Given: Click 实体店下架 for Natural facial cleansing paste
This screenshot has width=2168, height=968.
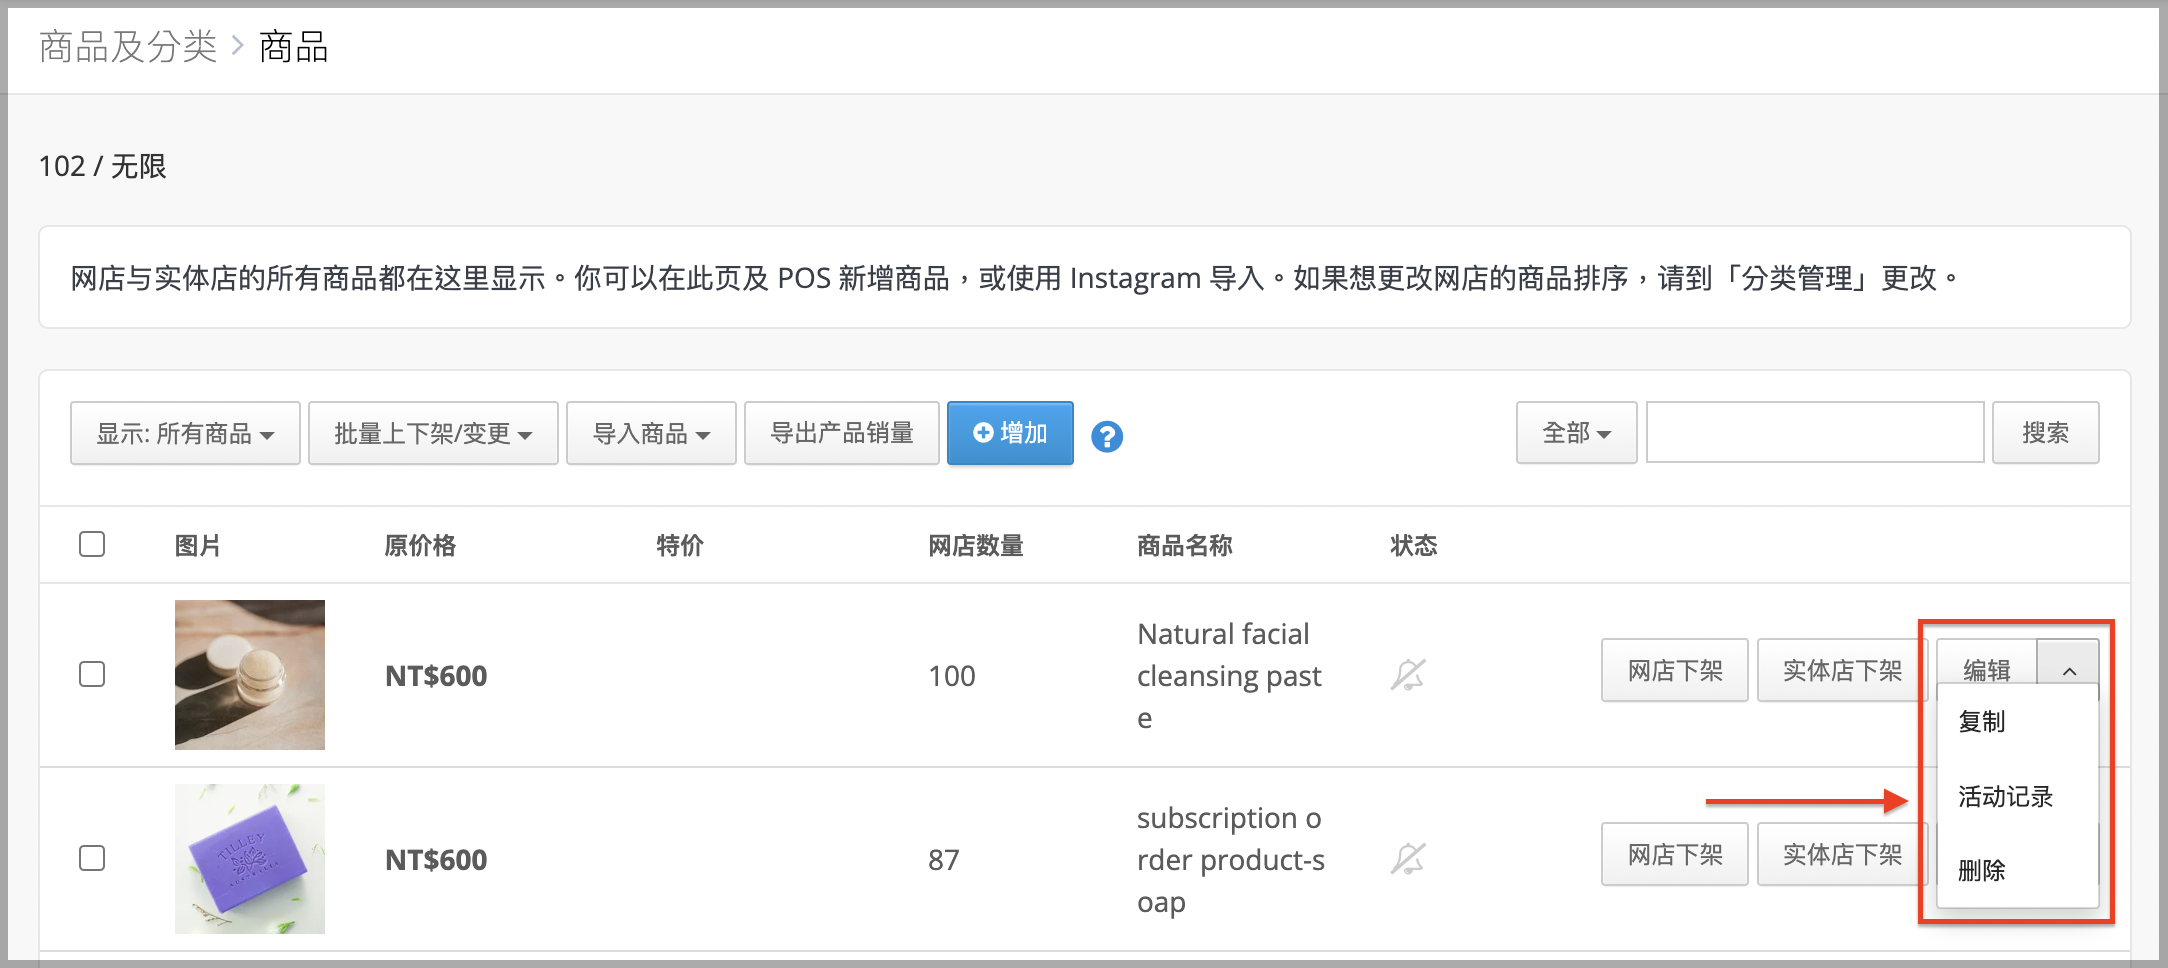Looking at the screenshot, I should (x=1842, y=670).
